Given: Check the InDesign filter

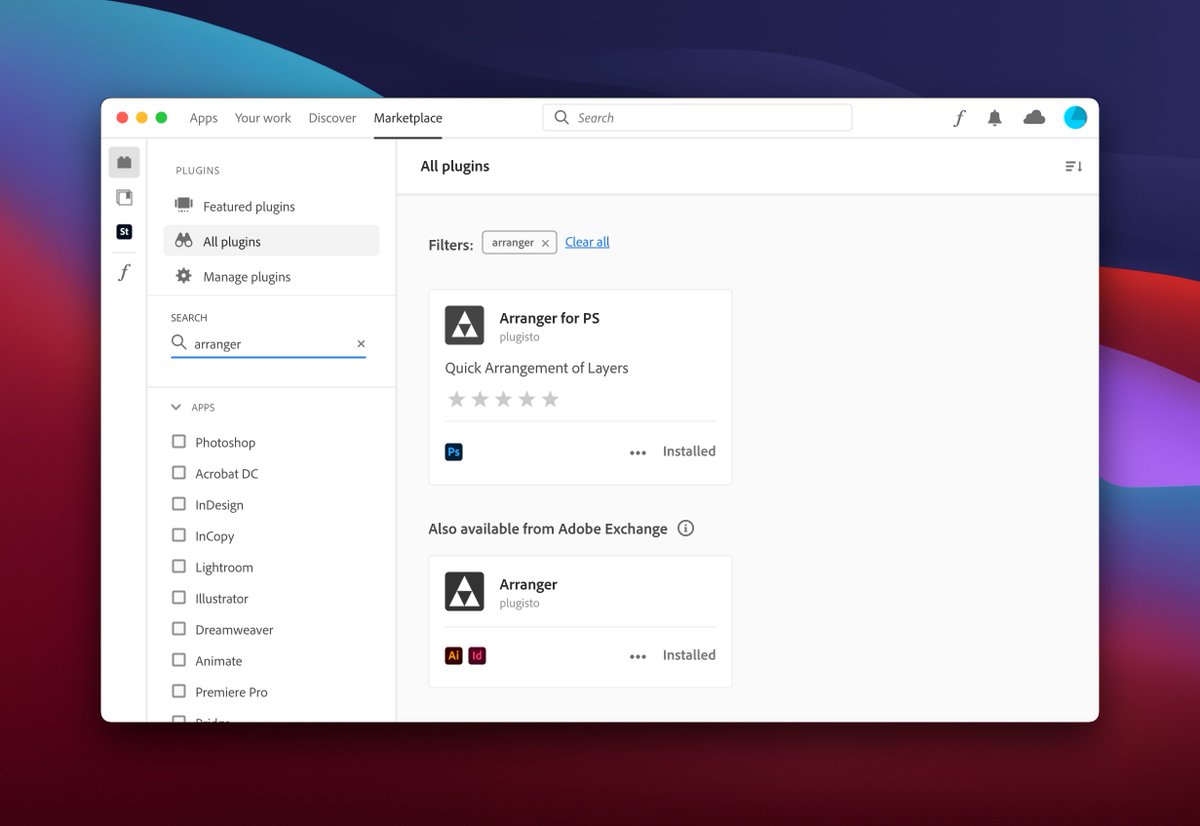Looking at the screenshot, I should pos(179,504).
